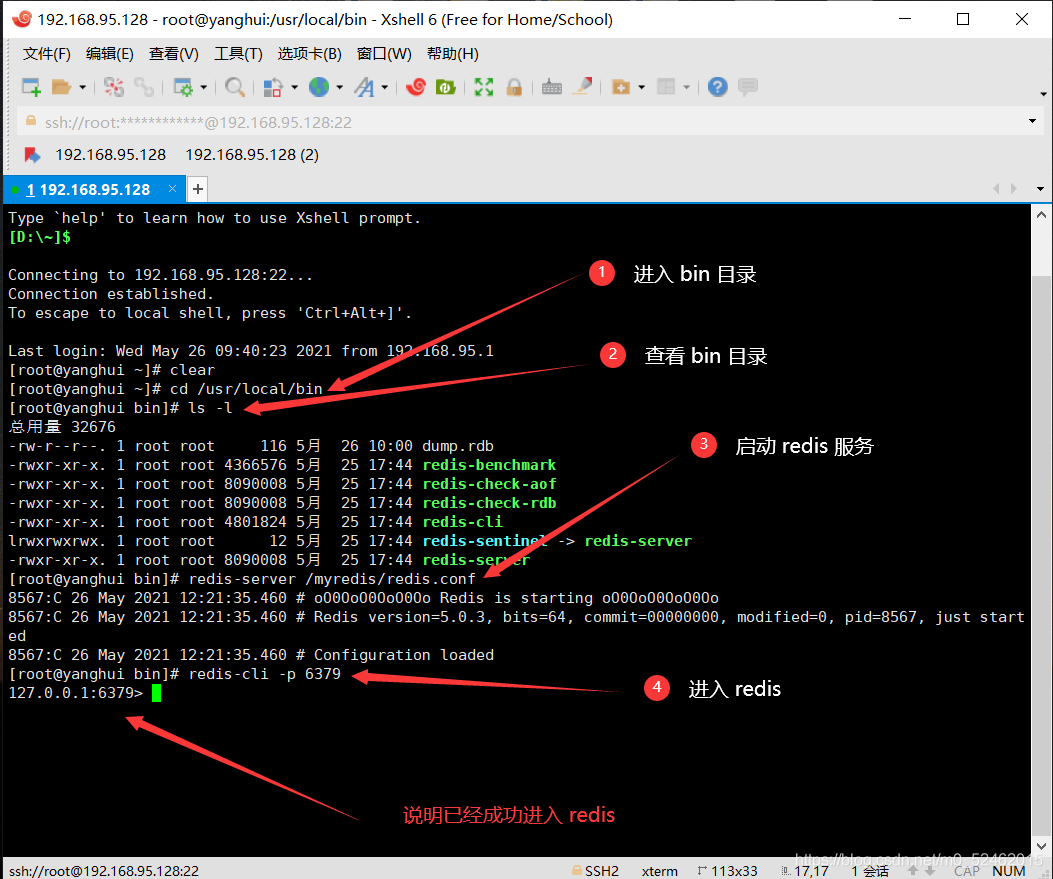The width and height of the screenshot is (1053, 879).
Task: Click the Lock Screen padlock icon
Action: [514, 87]
